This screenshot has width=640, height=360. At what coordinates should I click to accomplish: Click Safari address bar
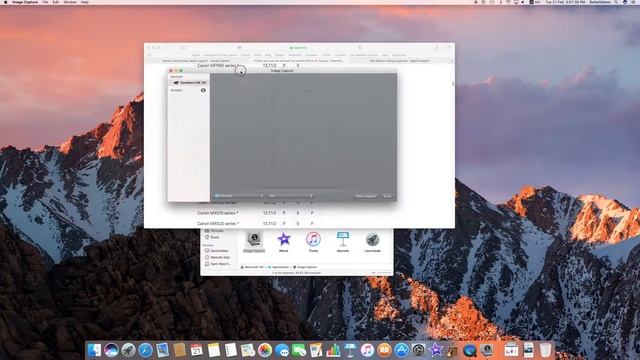[300, 48]
